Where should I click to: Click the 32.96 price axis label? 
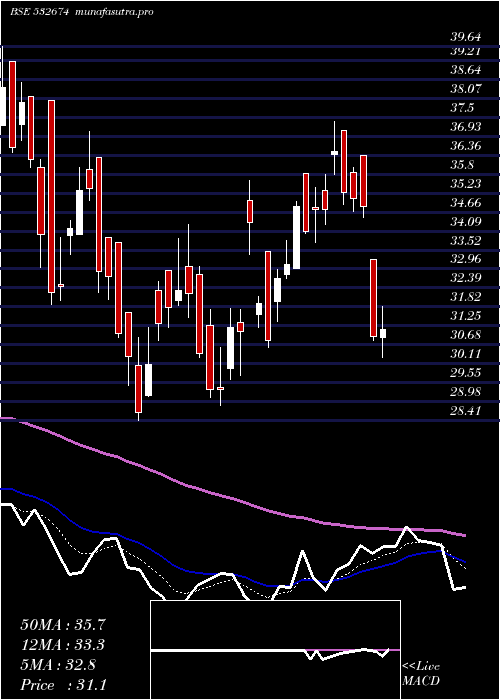(466, 259)
